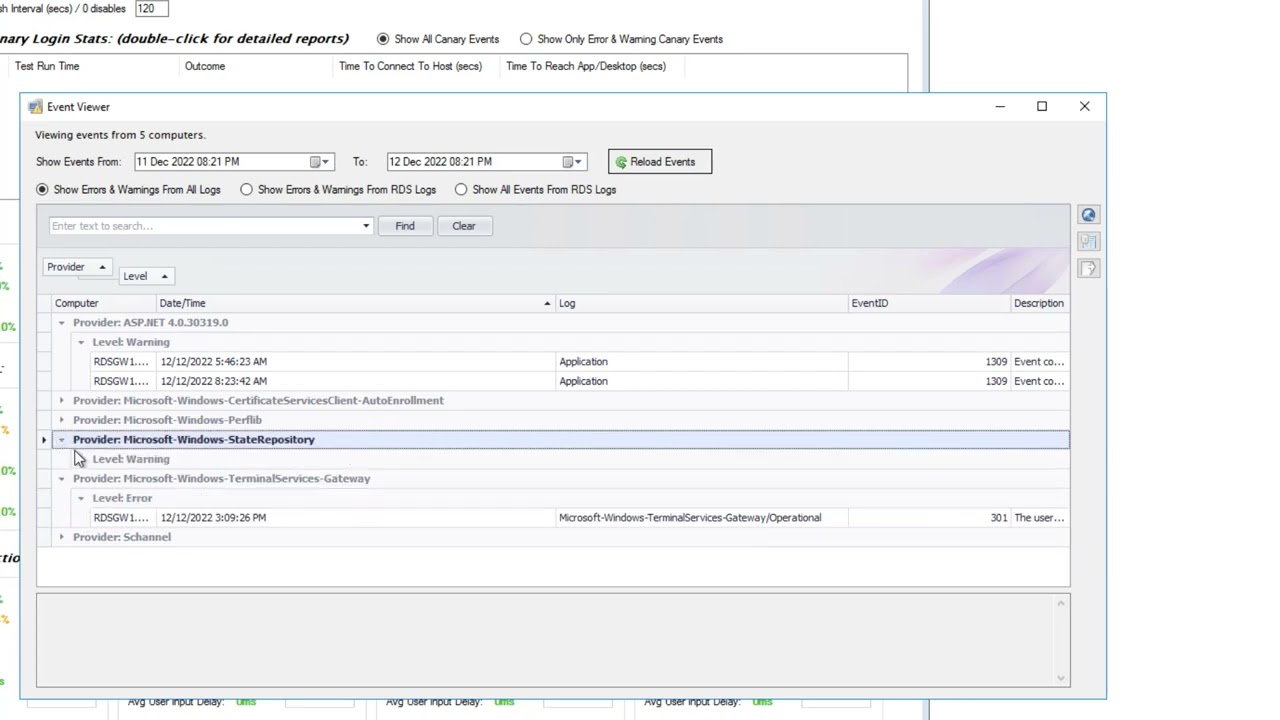This screenshot has height=720, width=1280.
Task: Click the Provider group-by chip
Action: pyautogui.click(x=76, y=267)
